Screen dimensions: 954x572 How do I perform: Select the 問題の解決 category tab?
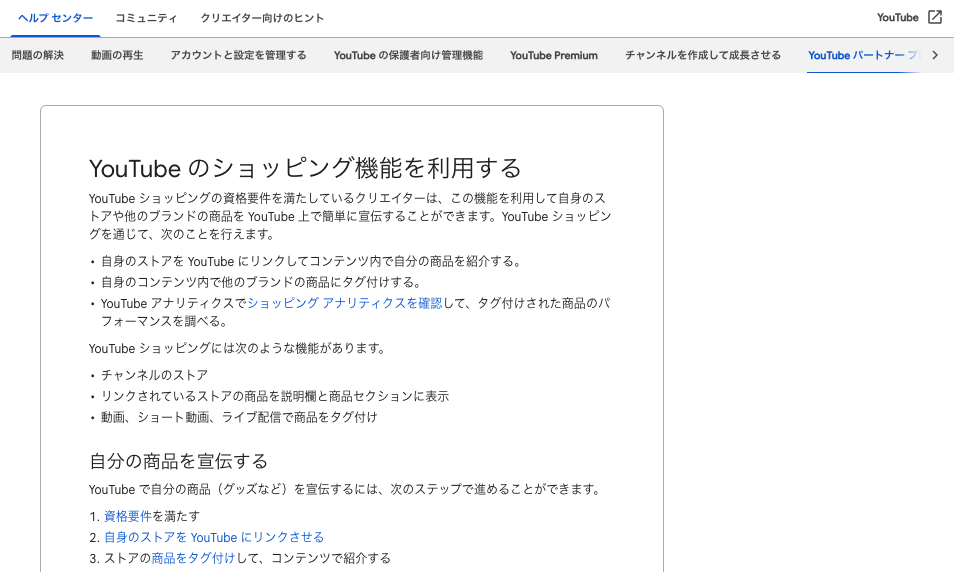tap(38, 55)
